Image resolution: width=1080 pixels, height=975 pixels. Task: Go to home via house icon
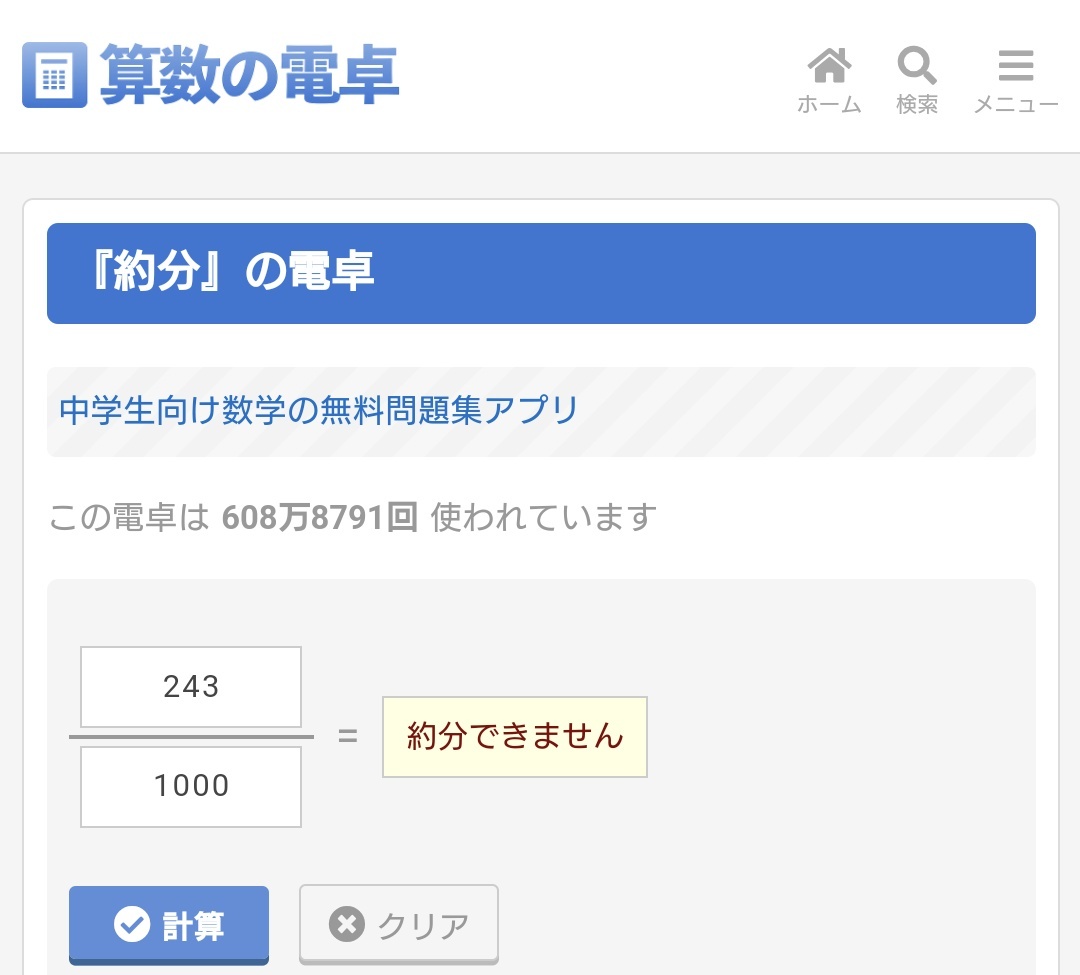click(x=829, y=66)
